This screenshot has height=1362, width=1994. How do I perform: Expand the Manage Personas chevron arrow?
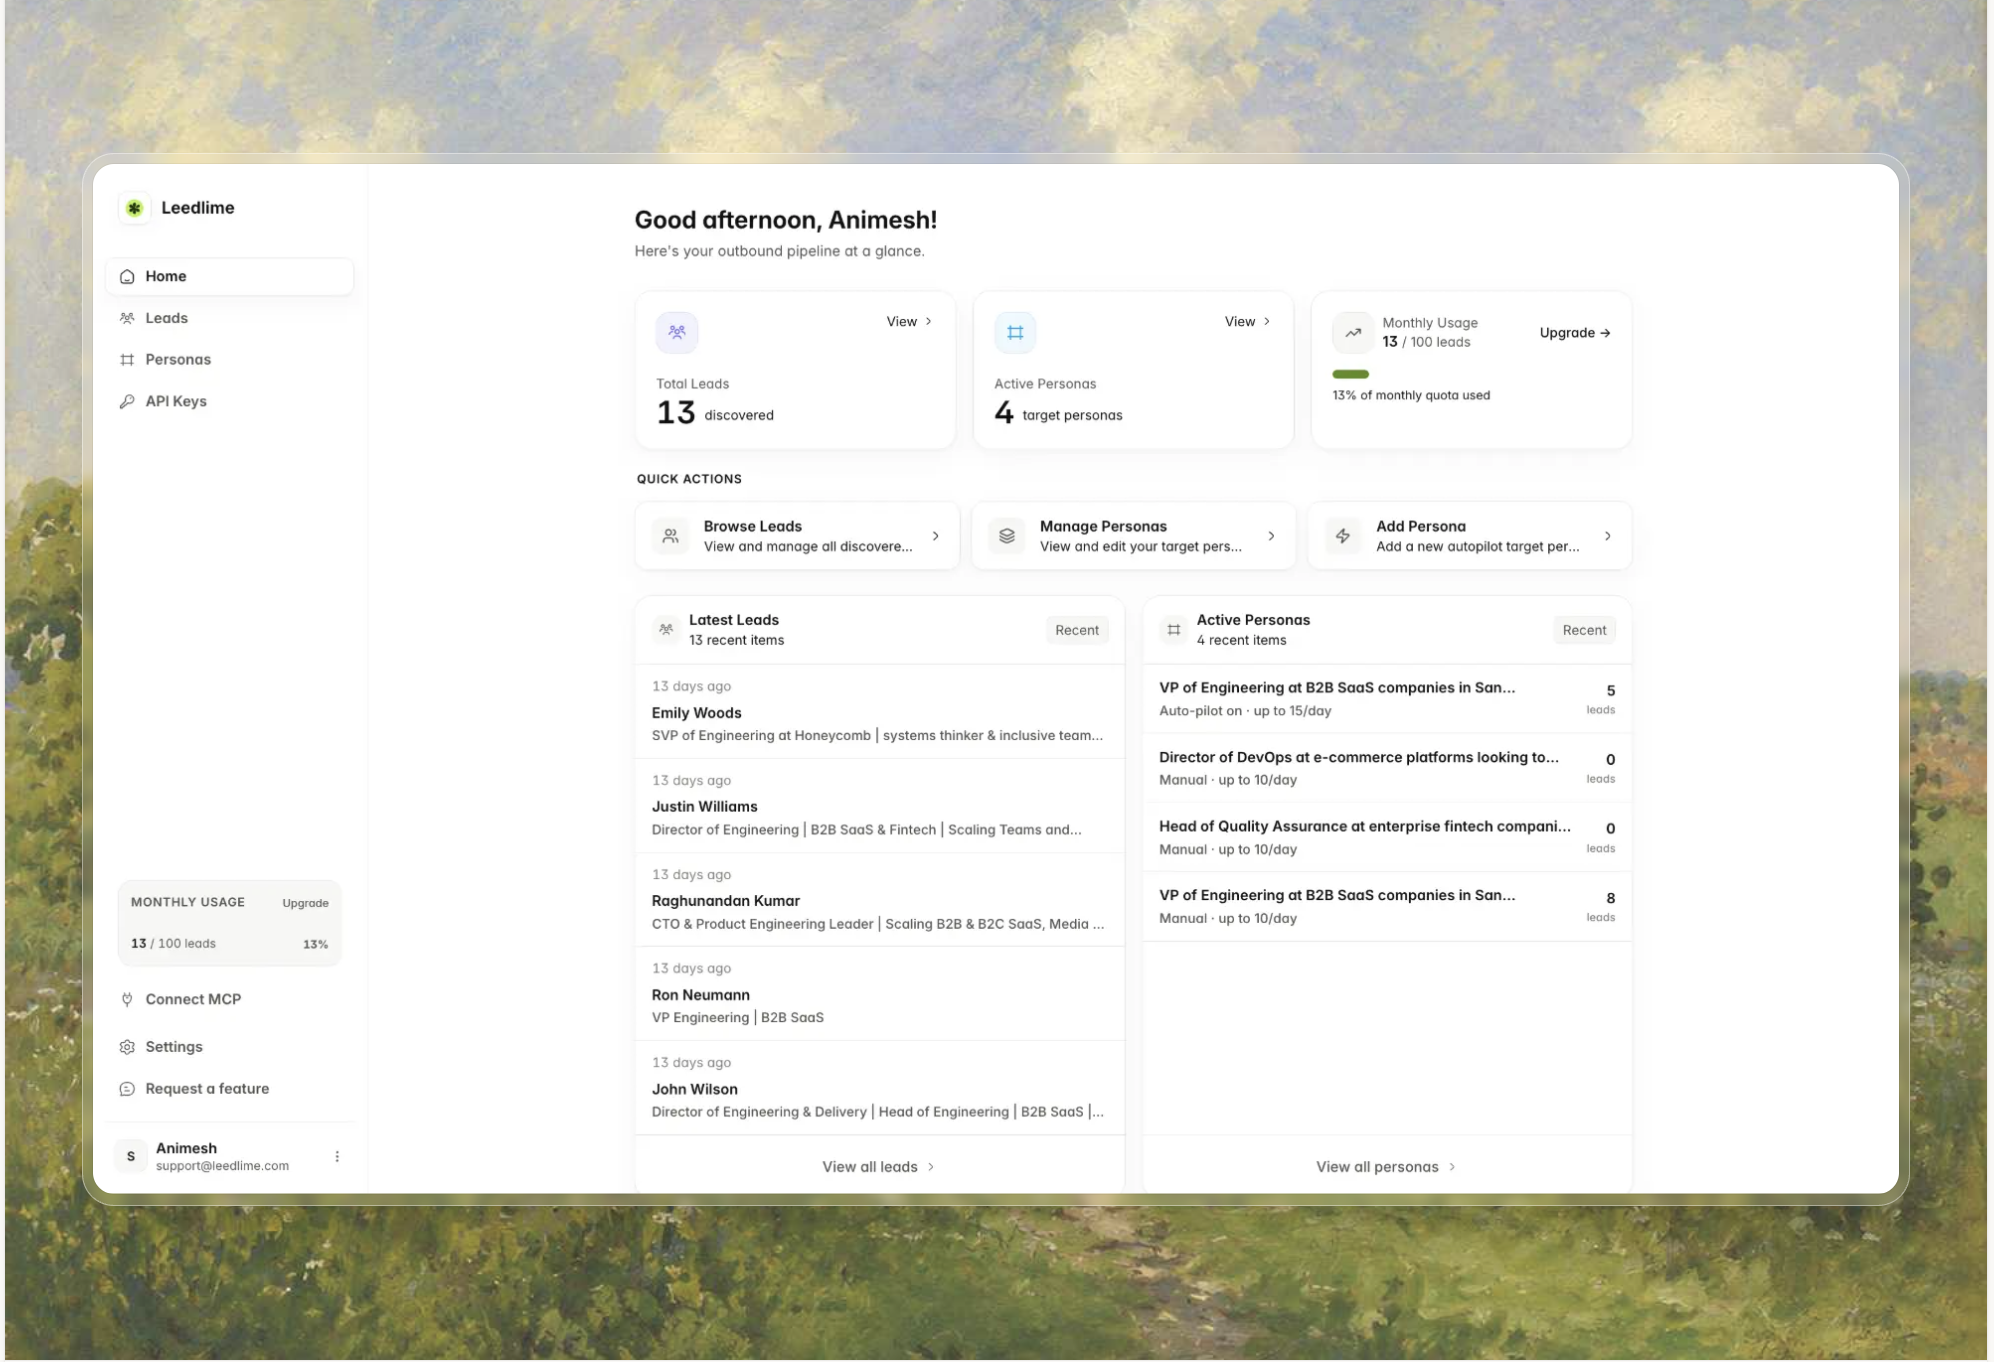(x=1272, y=536)
